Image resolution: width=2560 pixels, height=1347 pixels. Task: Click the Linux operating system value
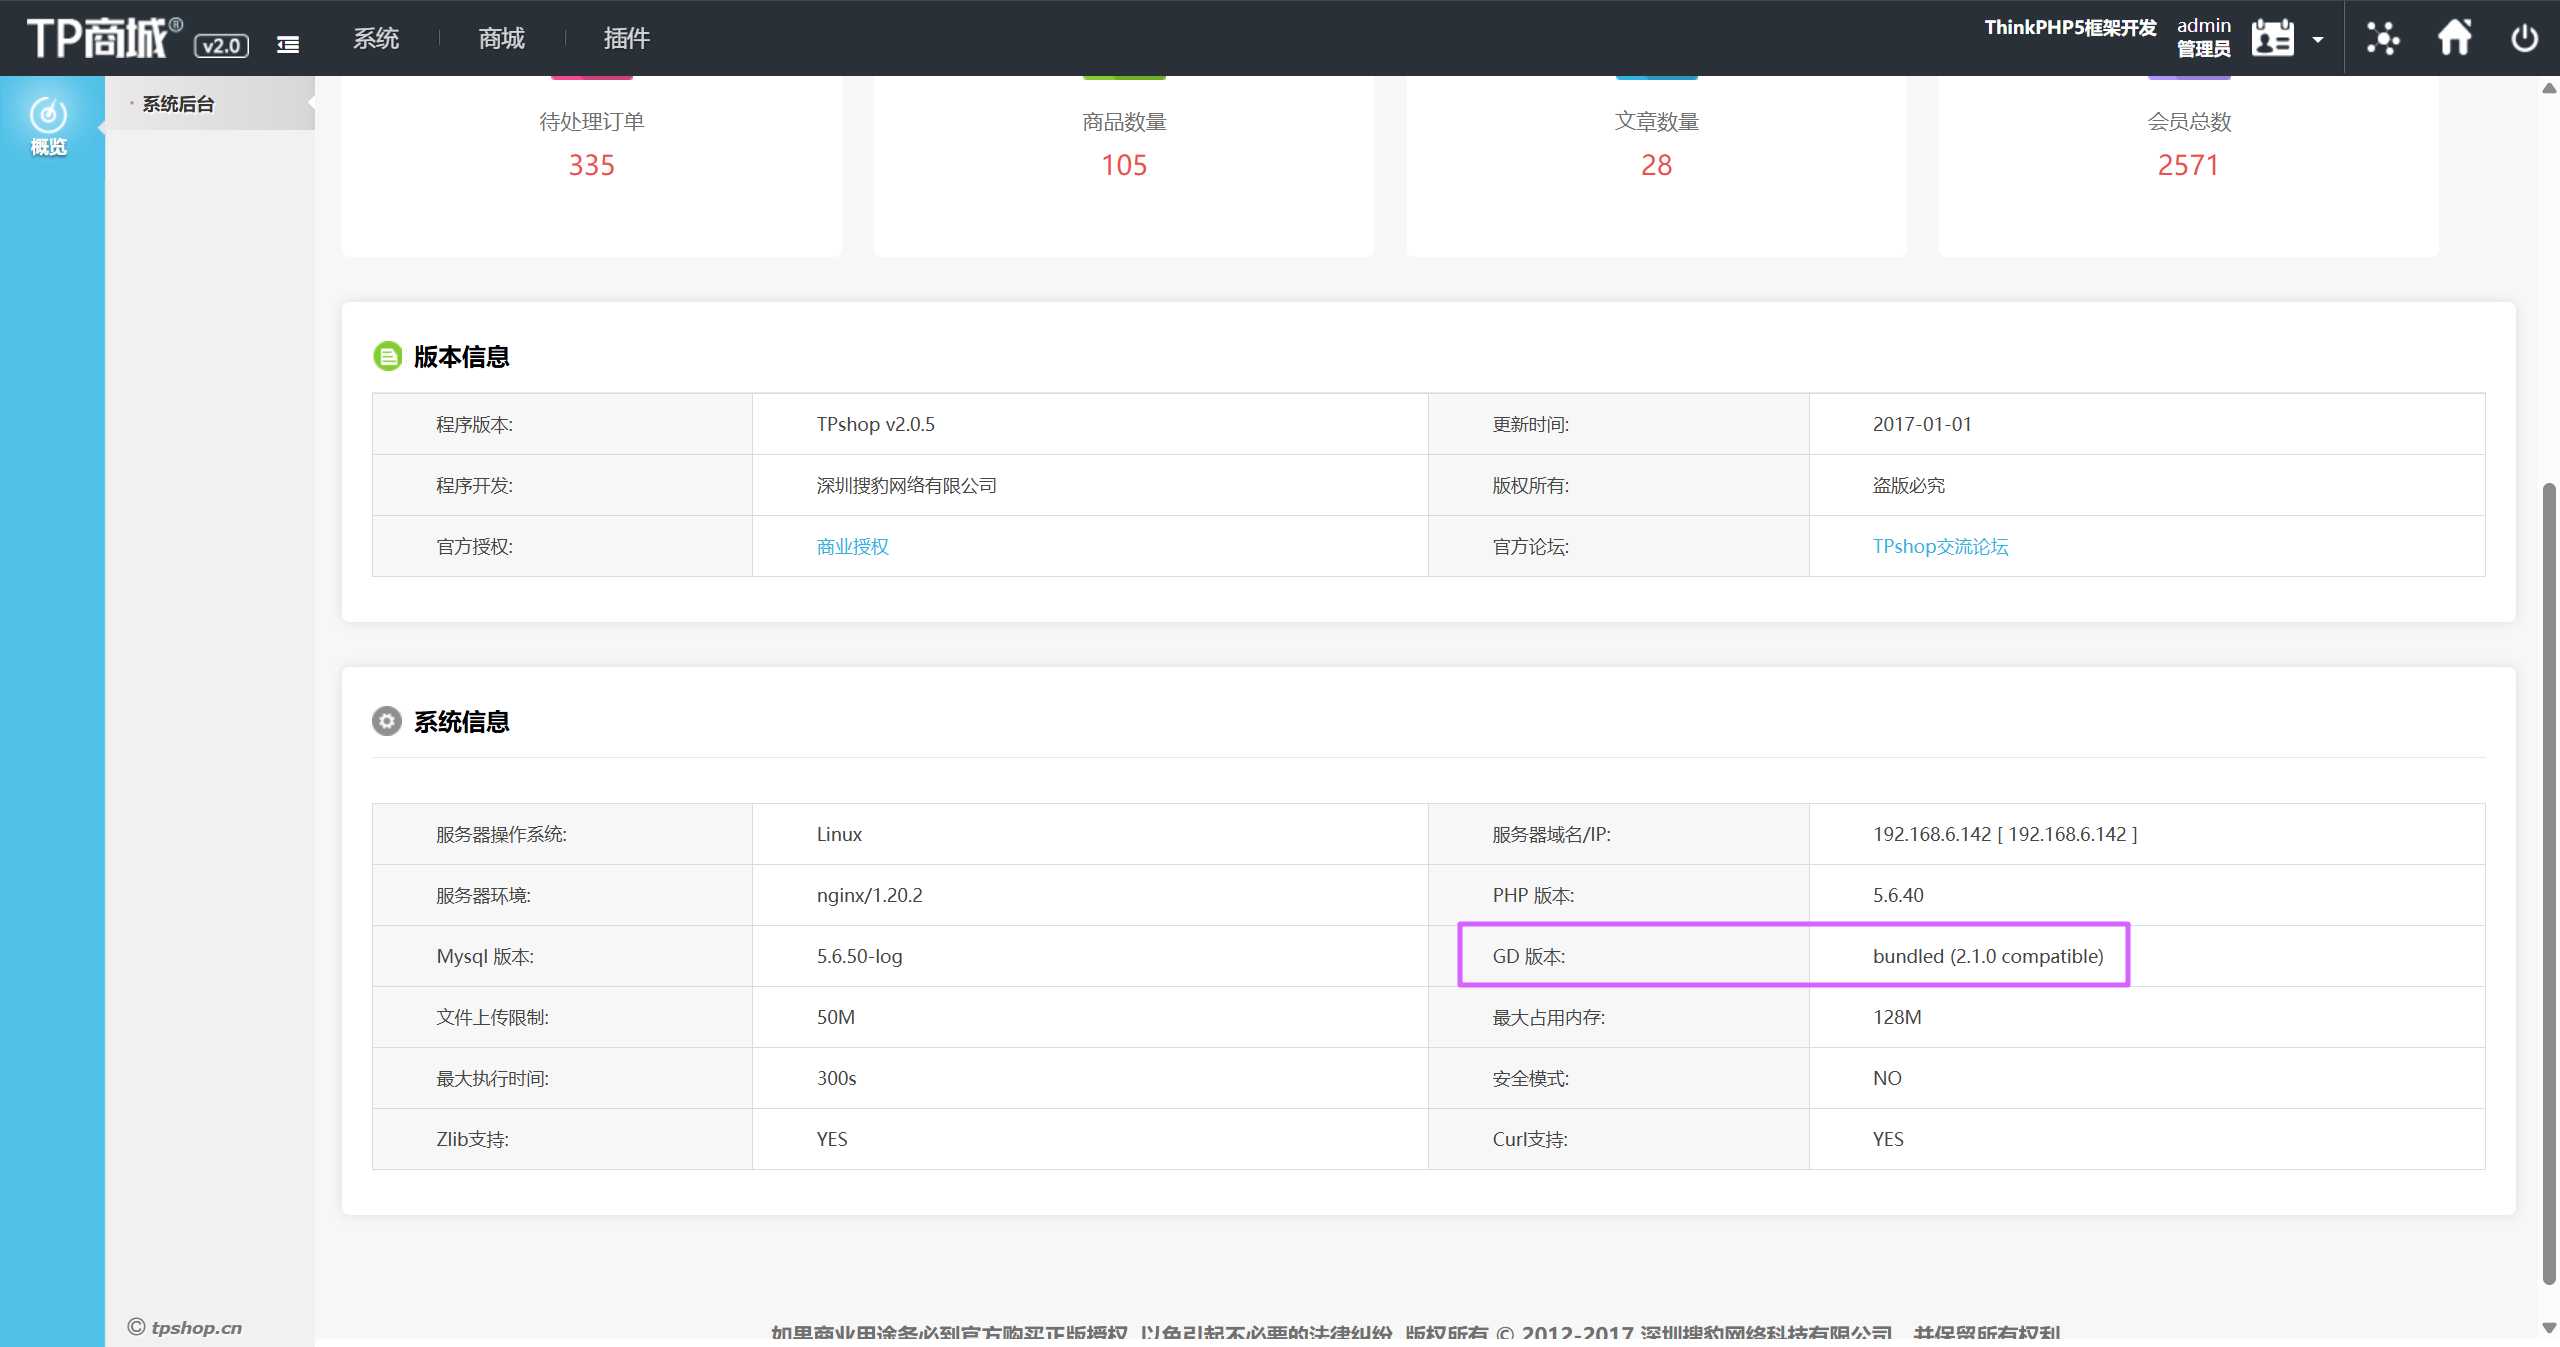(x=839, y=834)
